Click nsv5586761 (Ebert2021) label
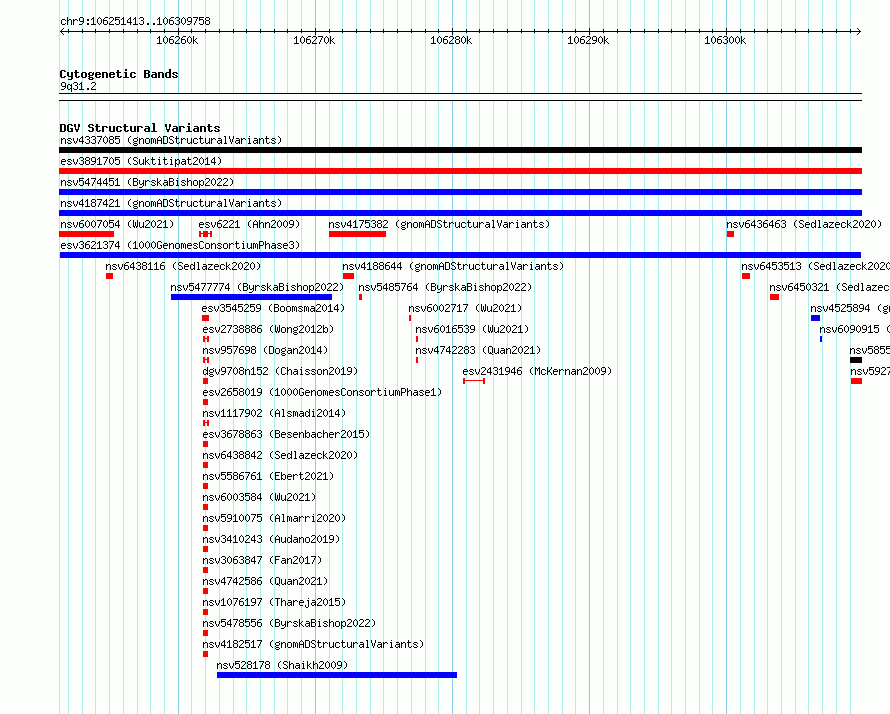 pos(268,476)
